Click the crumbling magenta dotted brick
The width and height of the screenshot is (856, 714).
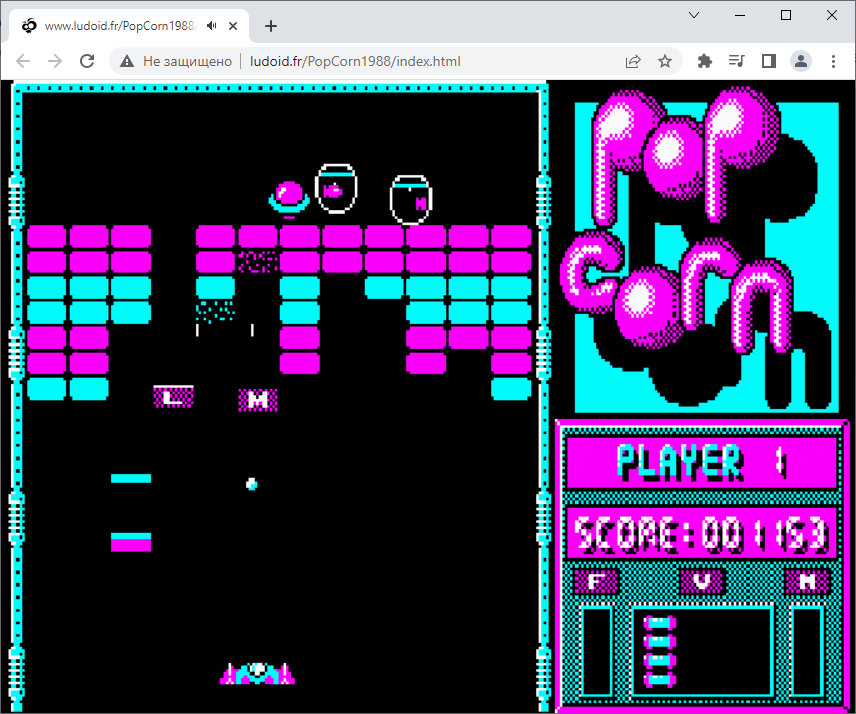point(258,261)
